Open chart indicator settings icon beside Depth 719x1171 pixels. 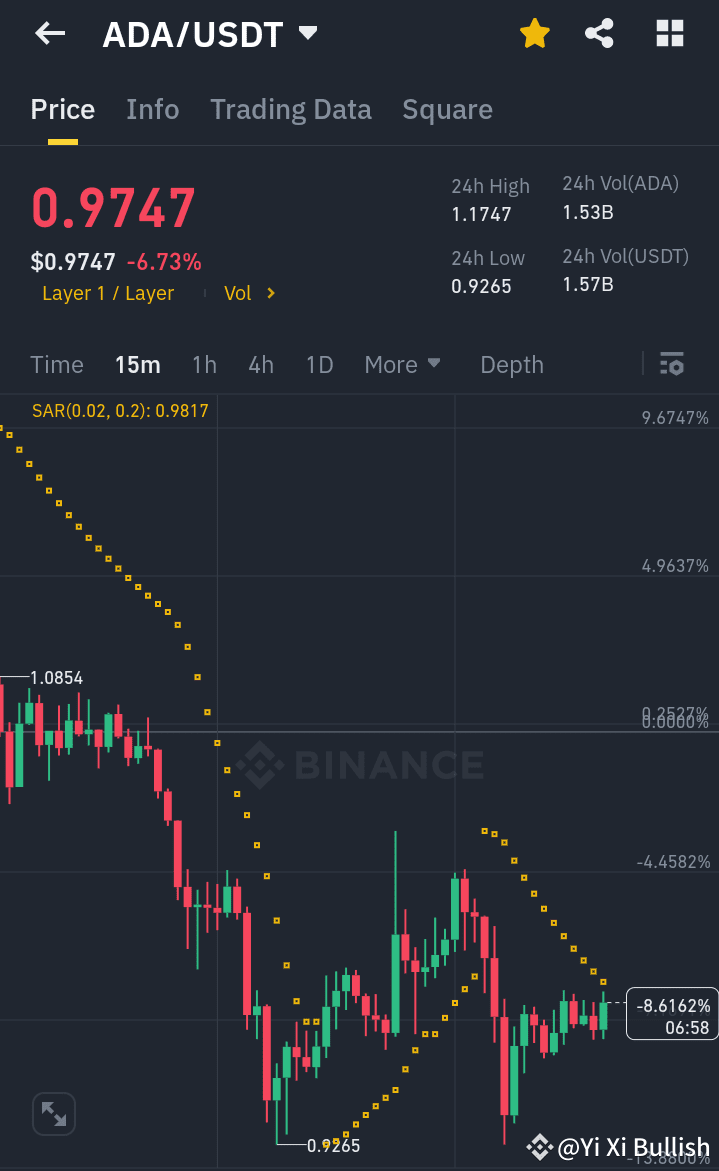tap(671, 364)
